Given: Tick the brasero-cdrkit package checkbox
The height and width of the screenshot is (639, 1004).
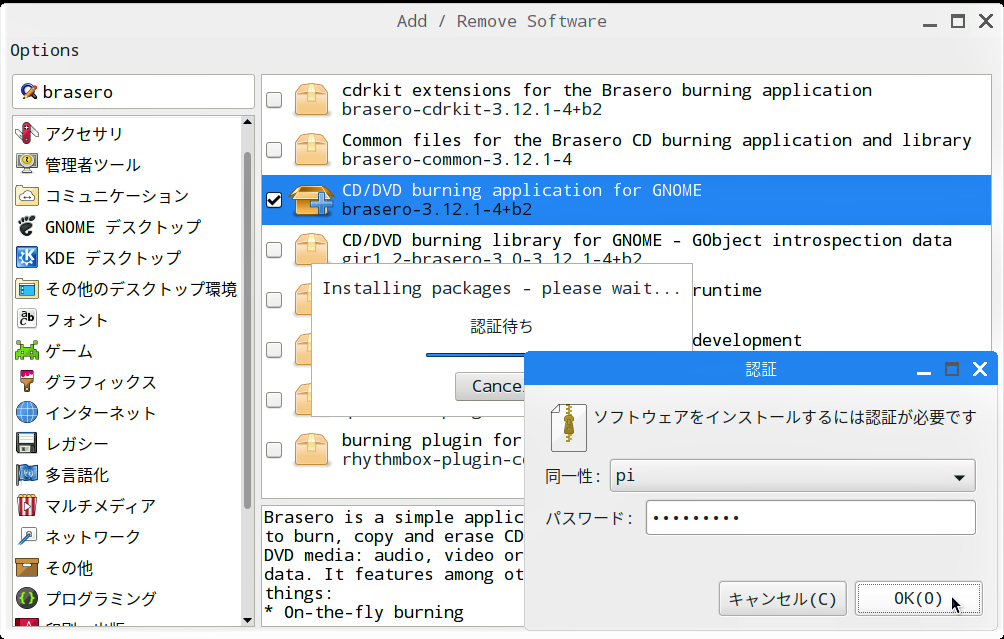Looking at the screenshot, I should pyautogui.click(x=274, y=100).
